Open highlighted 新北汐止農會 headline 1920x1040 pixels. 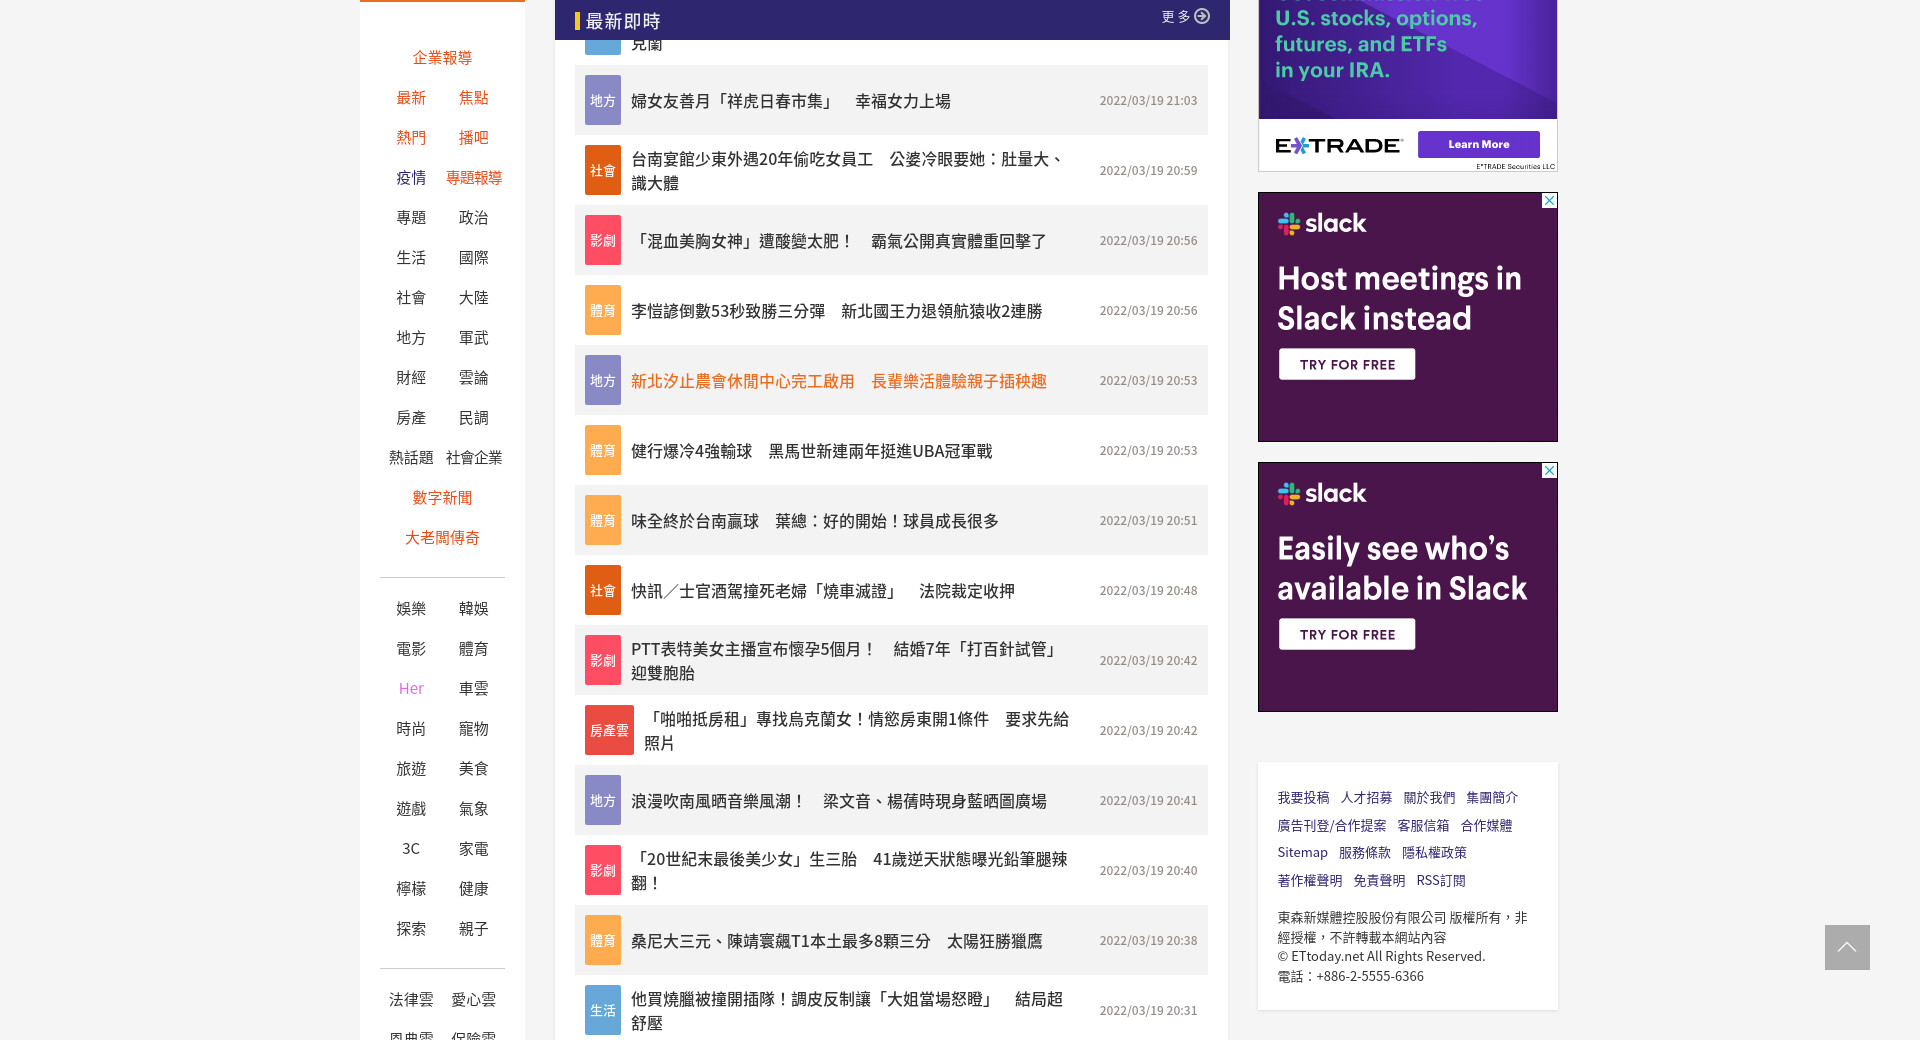click(x=838, y=381)
